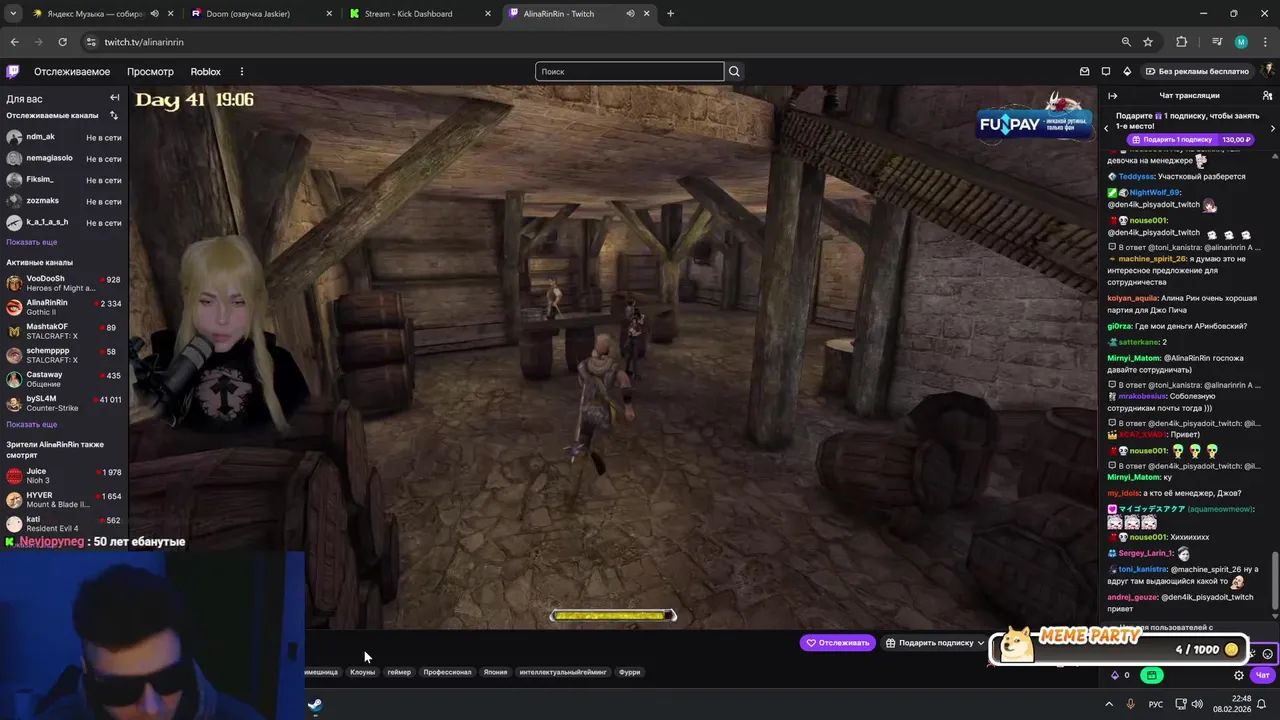Click chat scrollbar thumb
The image size is (1280, 720).
(1275, 581)
